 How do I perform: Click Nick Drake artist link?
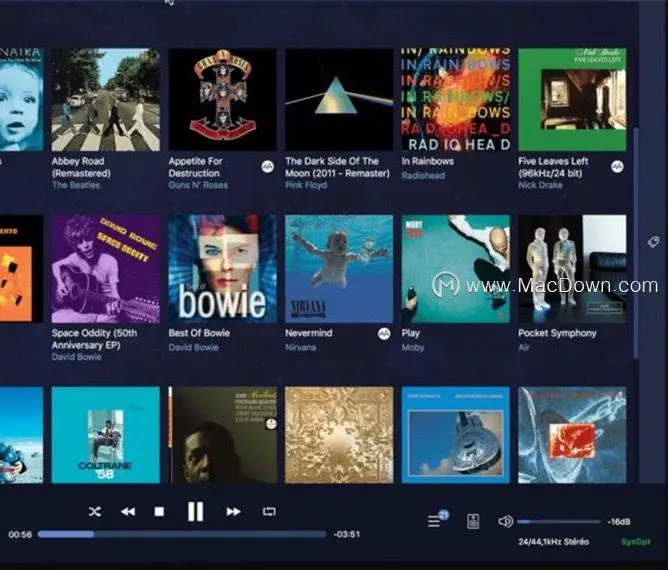540,185
